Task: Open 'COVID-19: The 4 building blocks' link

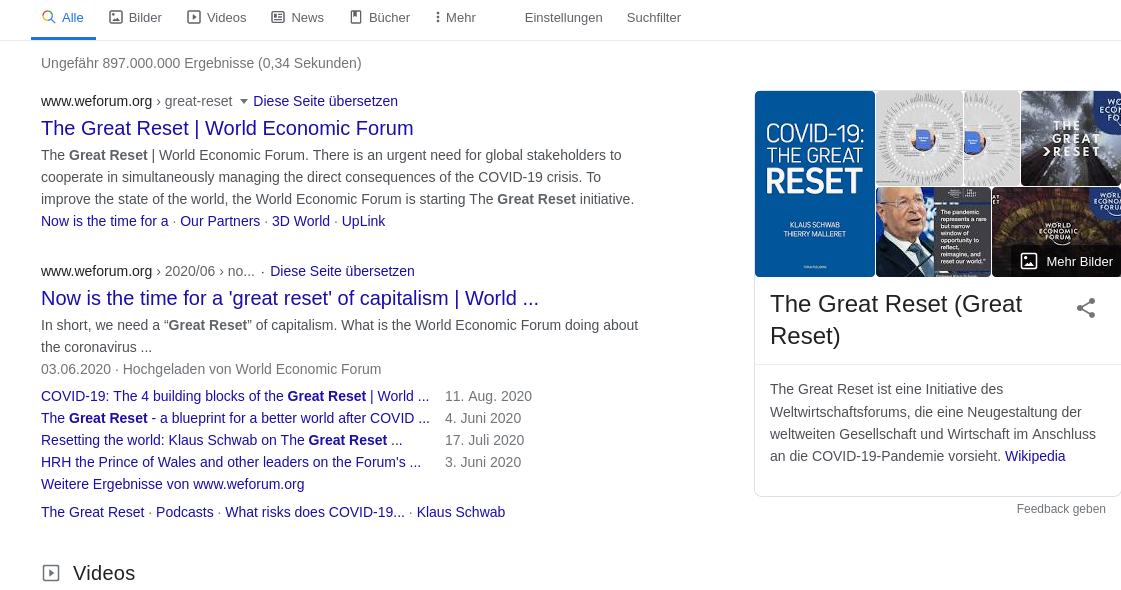Action: click(x=235, y=396)
